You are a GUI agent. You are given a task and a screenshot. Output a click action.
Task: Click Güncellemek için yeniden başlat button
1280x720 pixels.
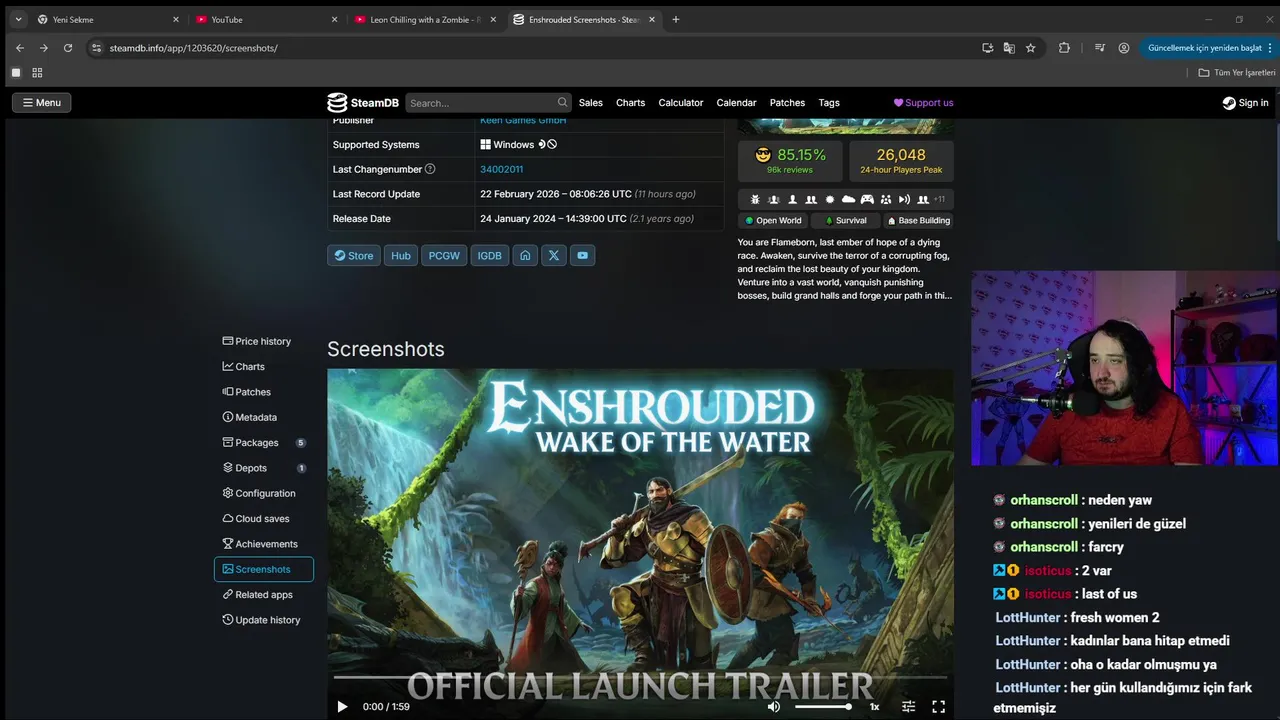(1210, 48)
